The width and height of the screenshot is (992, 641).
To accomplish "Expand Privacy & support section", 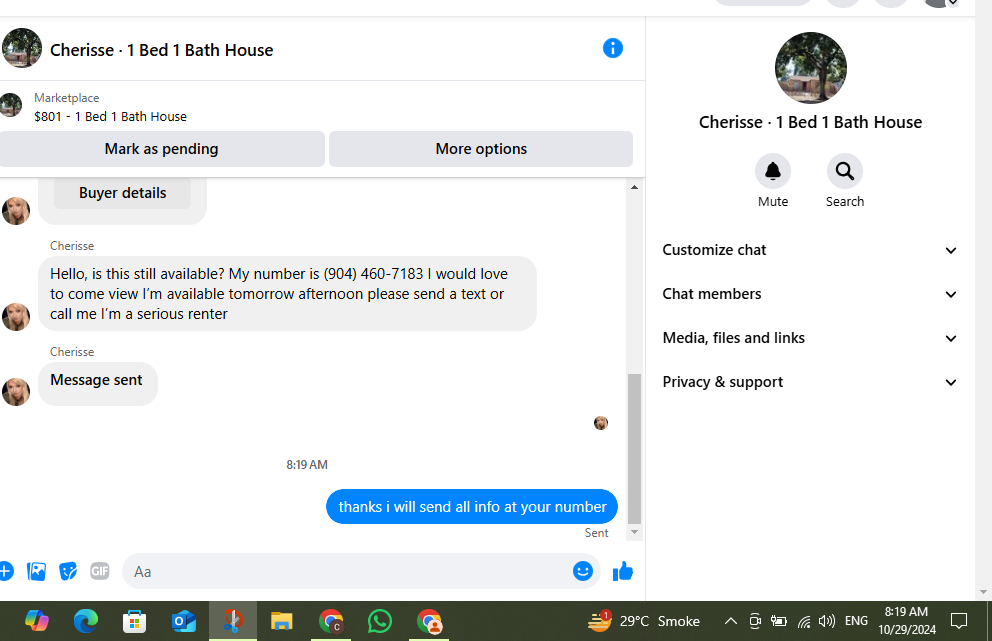I will coord(809,382).
